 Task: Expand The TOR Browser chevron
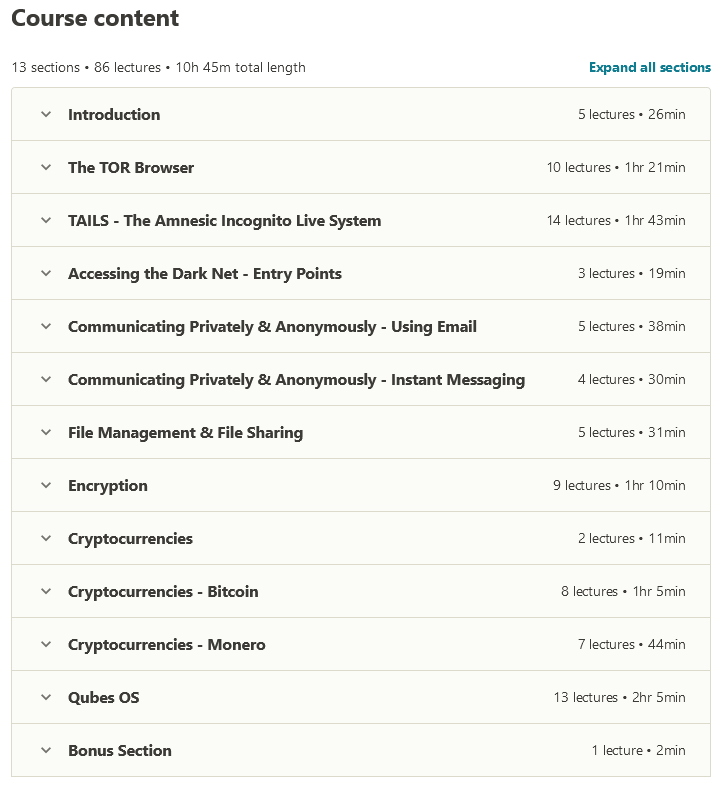coord(45,168)
